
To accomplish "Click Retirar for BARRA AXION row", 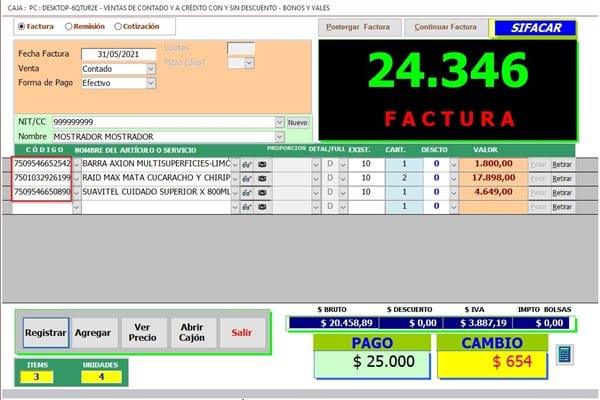I will click(562, 165).
